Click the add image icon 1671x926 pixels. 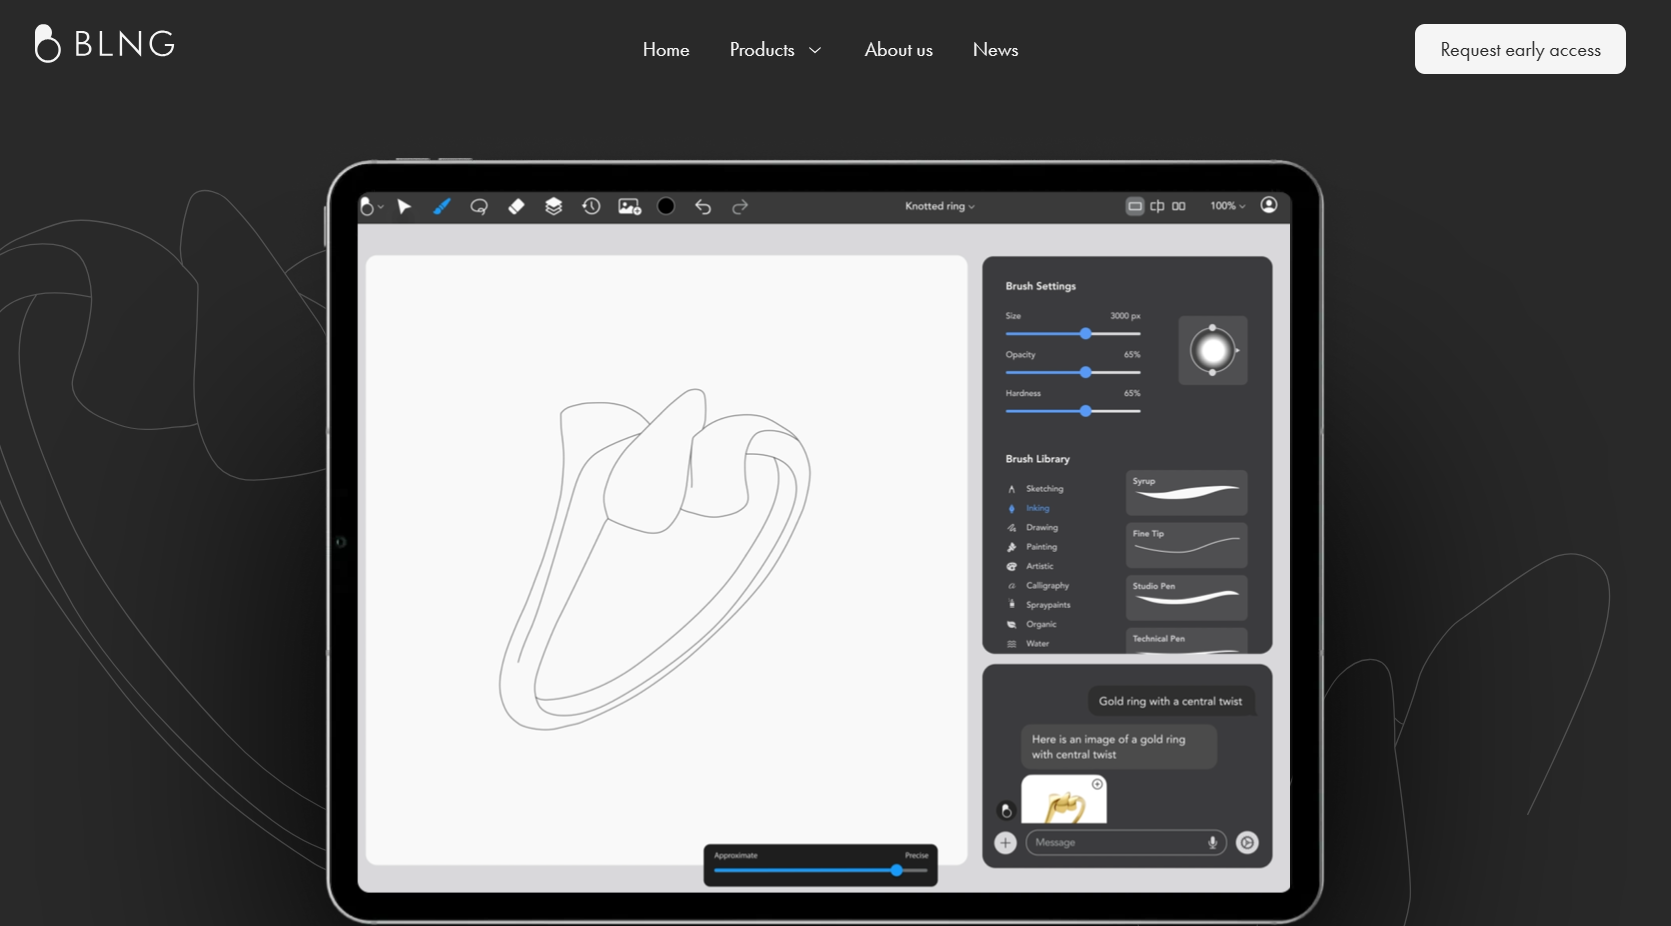tap(629, 206)
